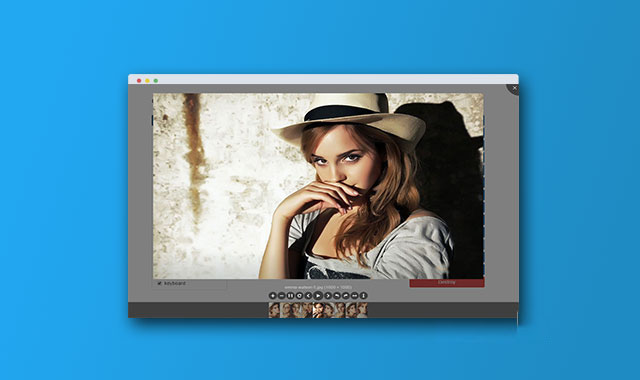Zoom out with the minus icon

(x=282, y=296)
